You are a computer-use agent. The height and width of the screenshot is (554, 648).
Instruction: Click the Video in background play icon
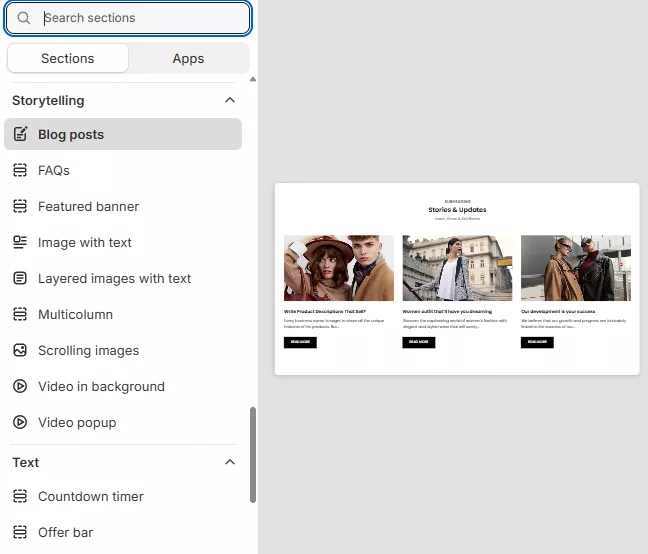point(20,386)
